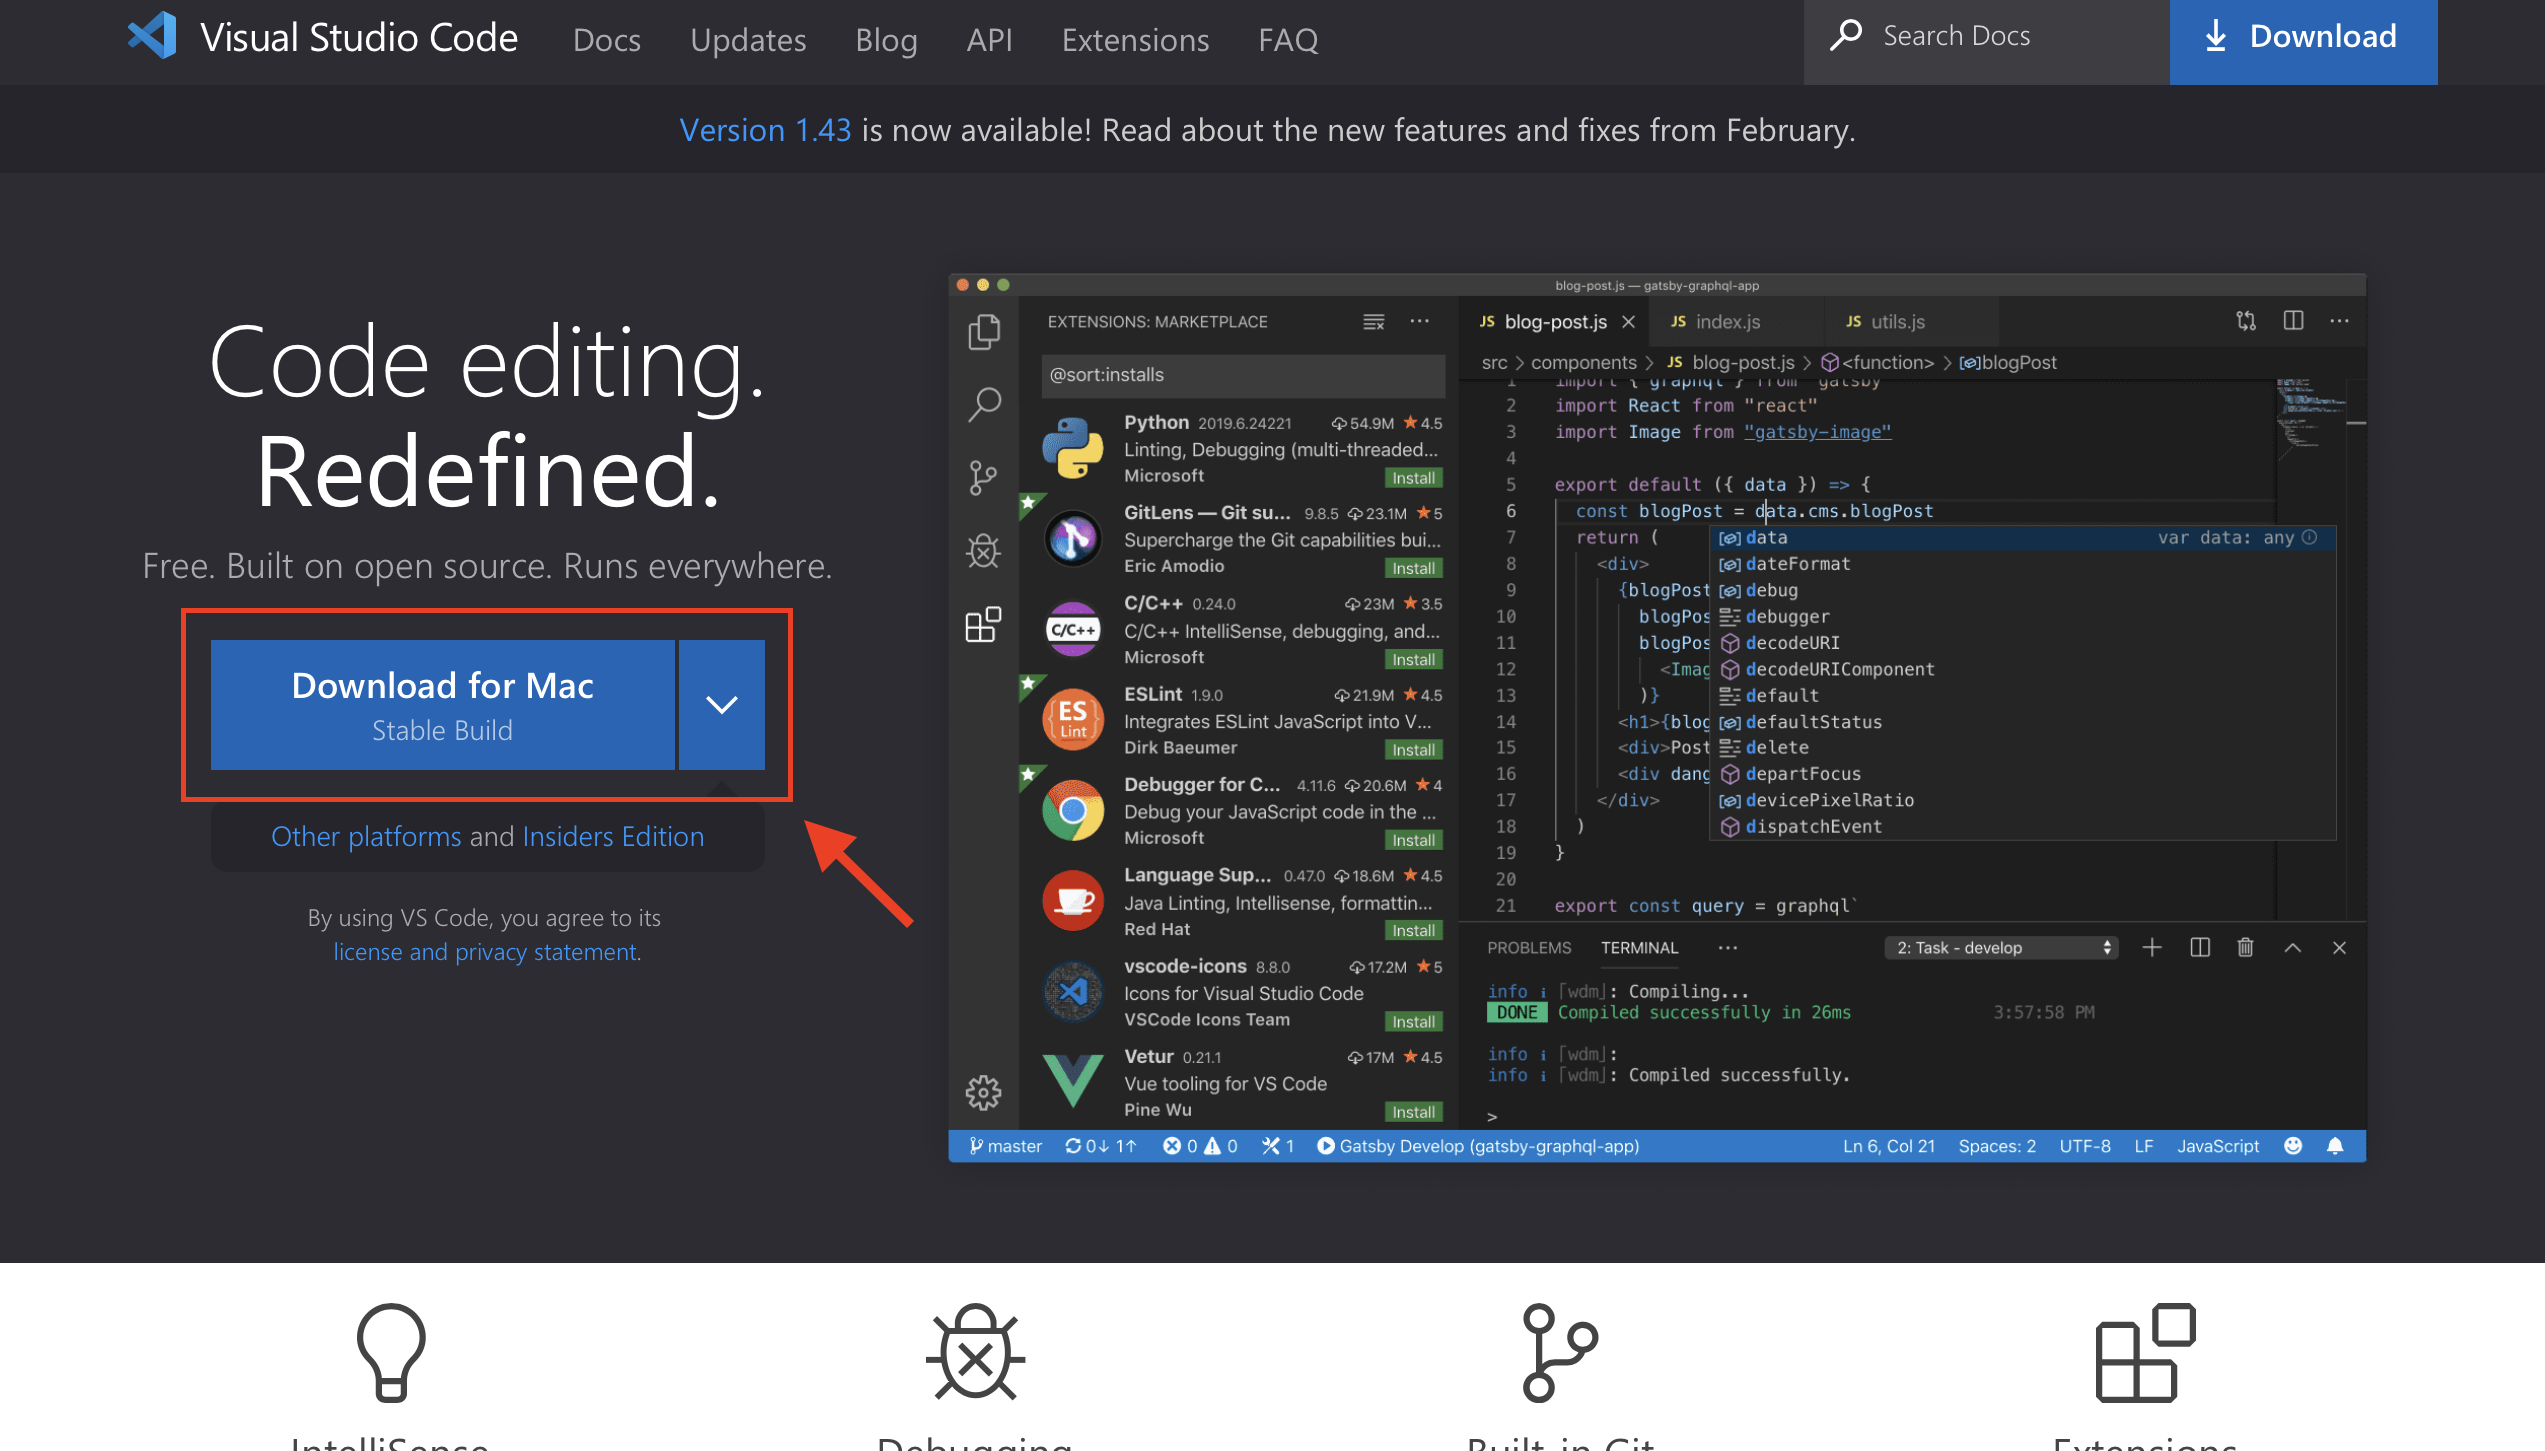2545x1451 pixels.
Task: Expand the download options chevron dropdown
Action: click(722, 704)
